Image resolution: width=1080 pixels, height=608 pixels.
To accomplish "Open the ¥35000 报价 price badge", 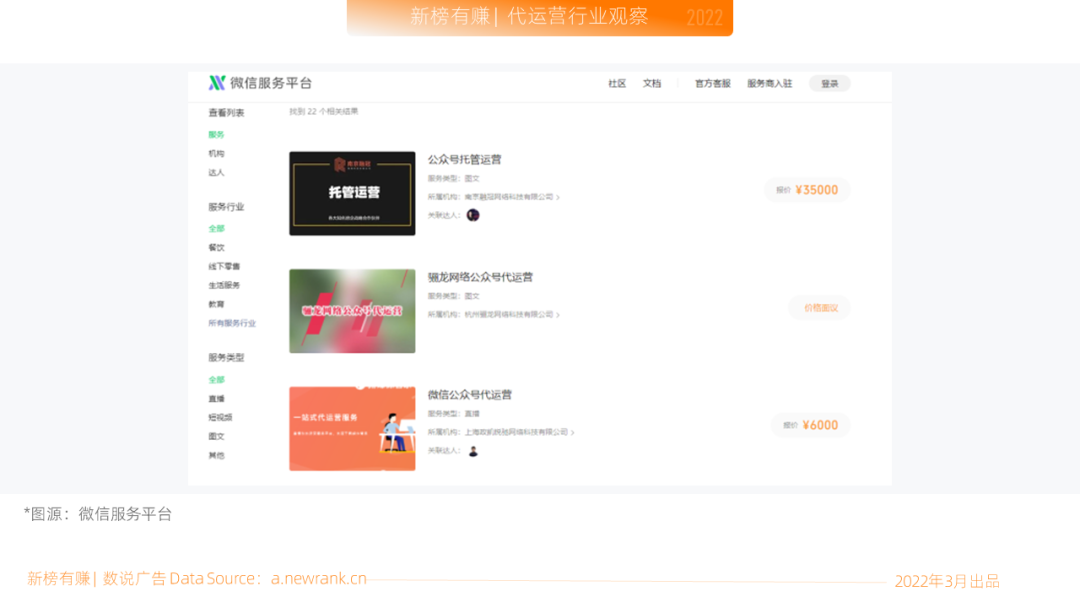I will click(807, 190).
